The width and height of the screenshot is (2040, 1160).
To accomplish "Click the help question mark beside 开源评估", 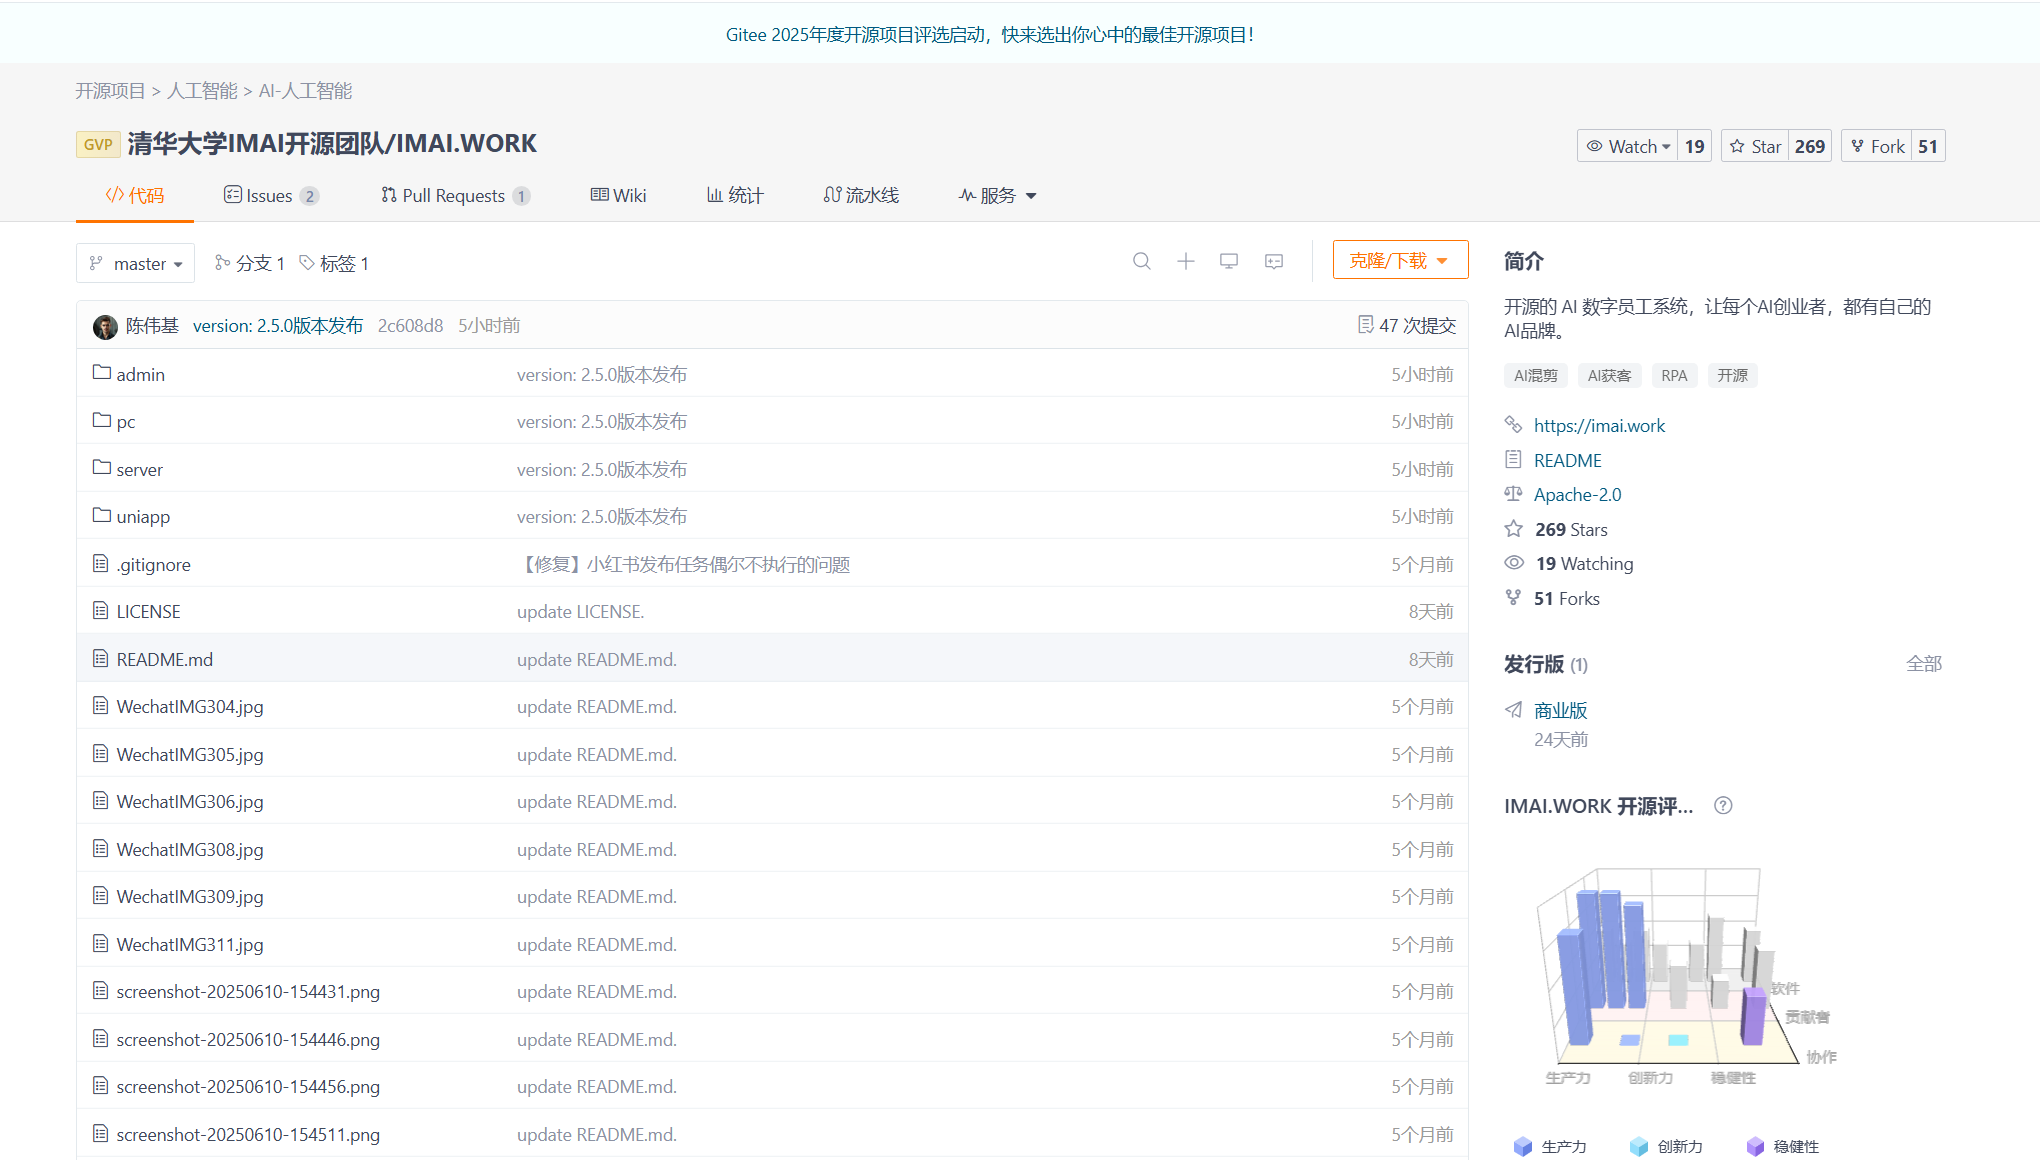I will point(1722,806).
